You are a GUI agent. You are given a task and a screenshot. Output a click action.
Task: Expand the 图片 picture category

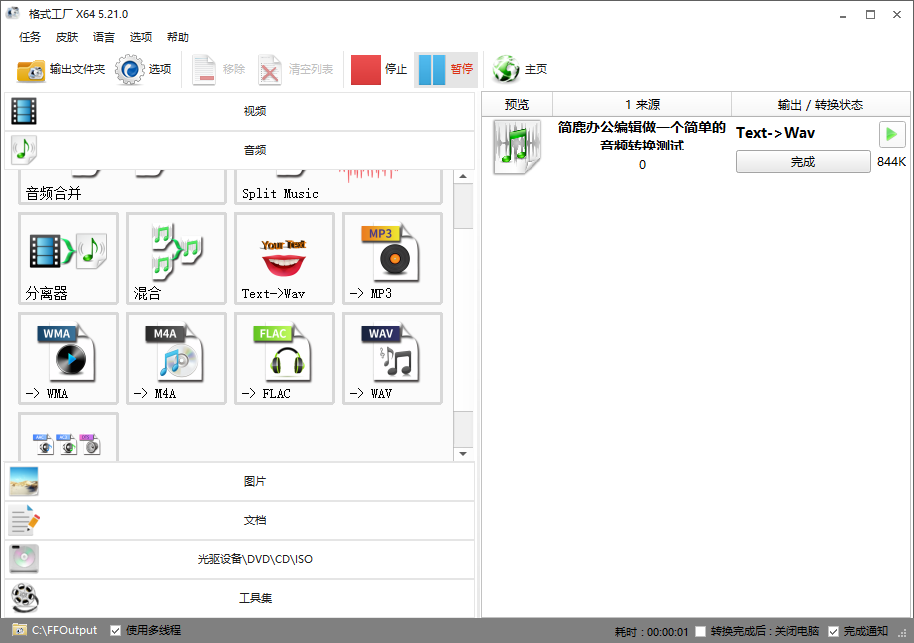click(x=240, y=481)
